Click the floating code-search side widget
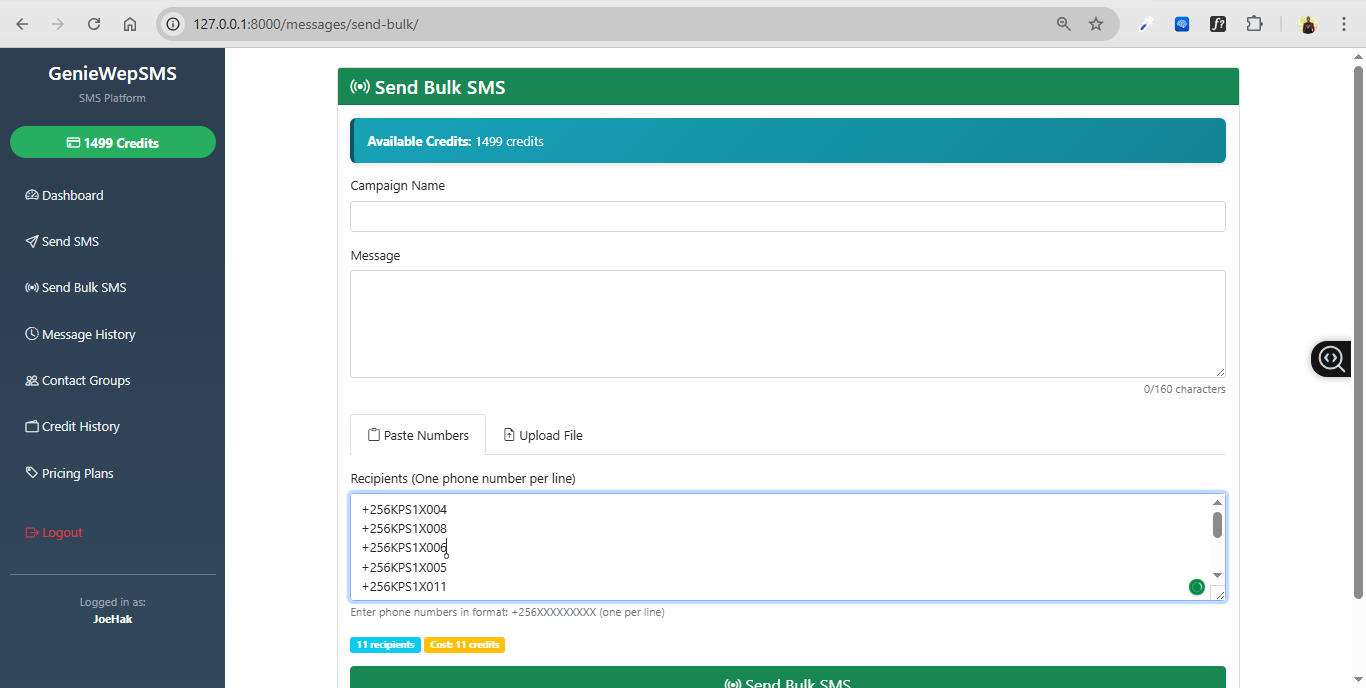The width and height of the screenshot is (1366, 688). coord(1331,358)
